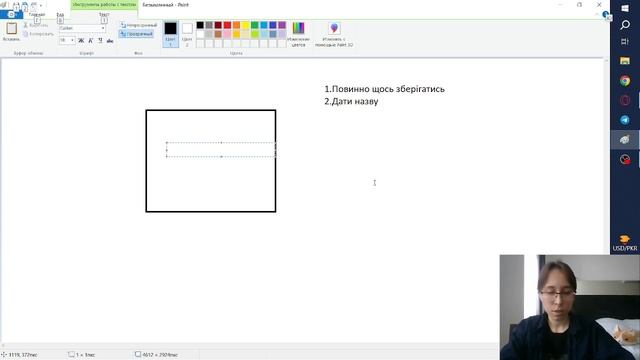The image size is (640, 360).
Task: Toggle italic К text formatting
Action: point(91,40)
